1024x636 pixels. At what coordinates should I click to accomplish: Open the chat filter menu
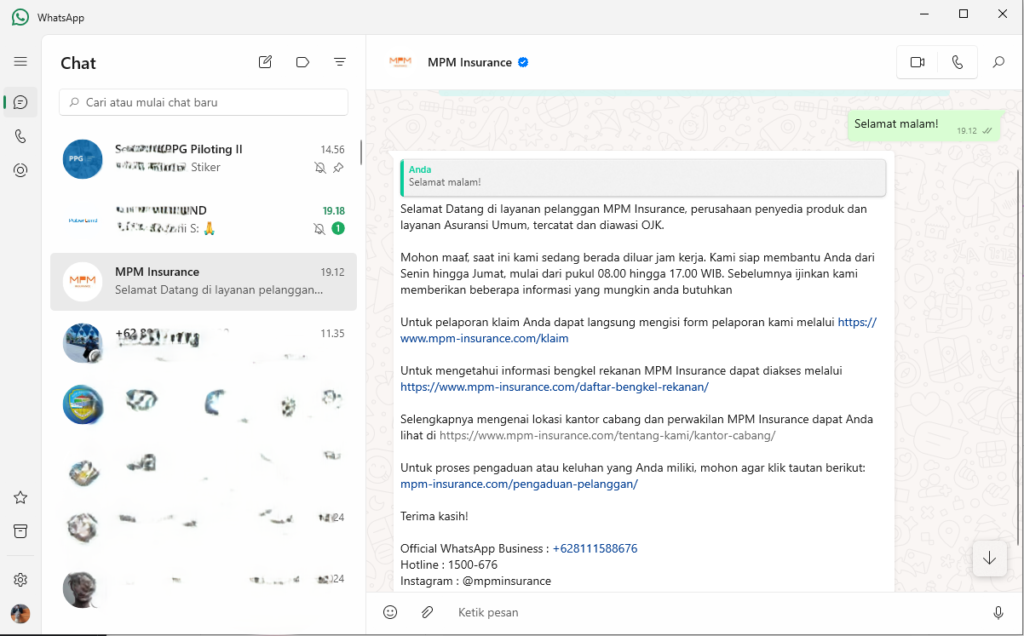click(x=340, y=62)
